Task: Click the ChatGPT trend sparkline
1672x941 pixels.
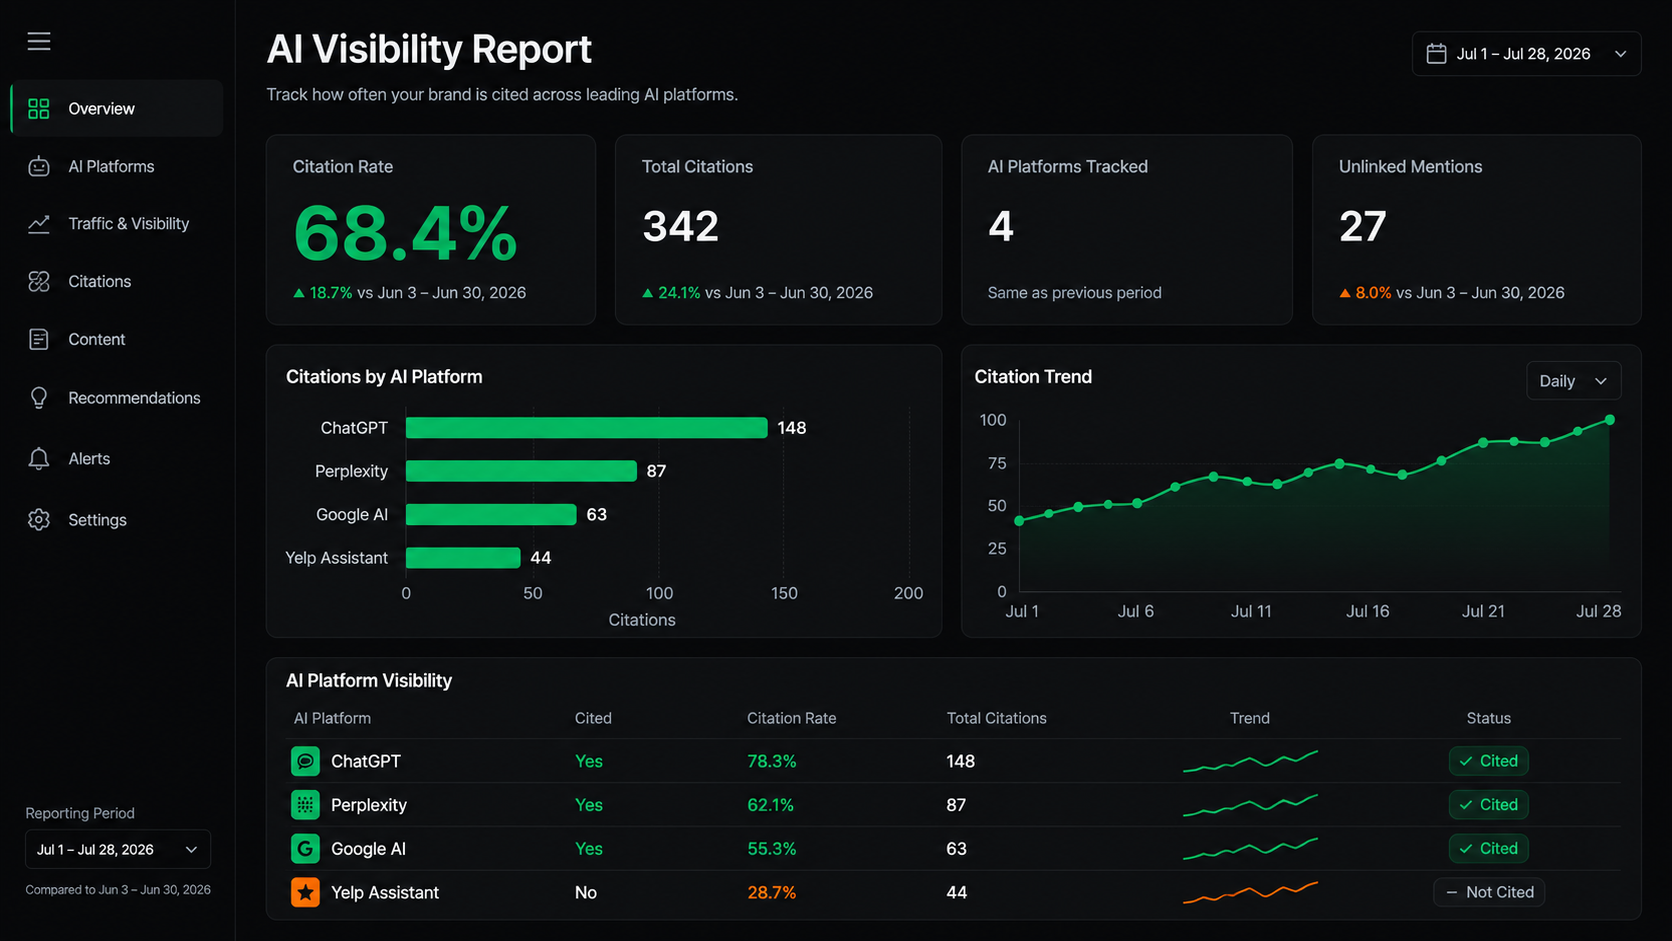Action: 1250,761
